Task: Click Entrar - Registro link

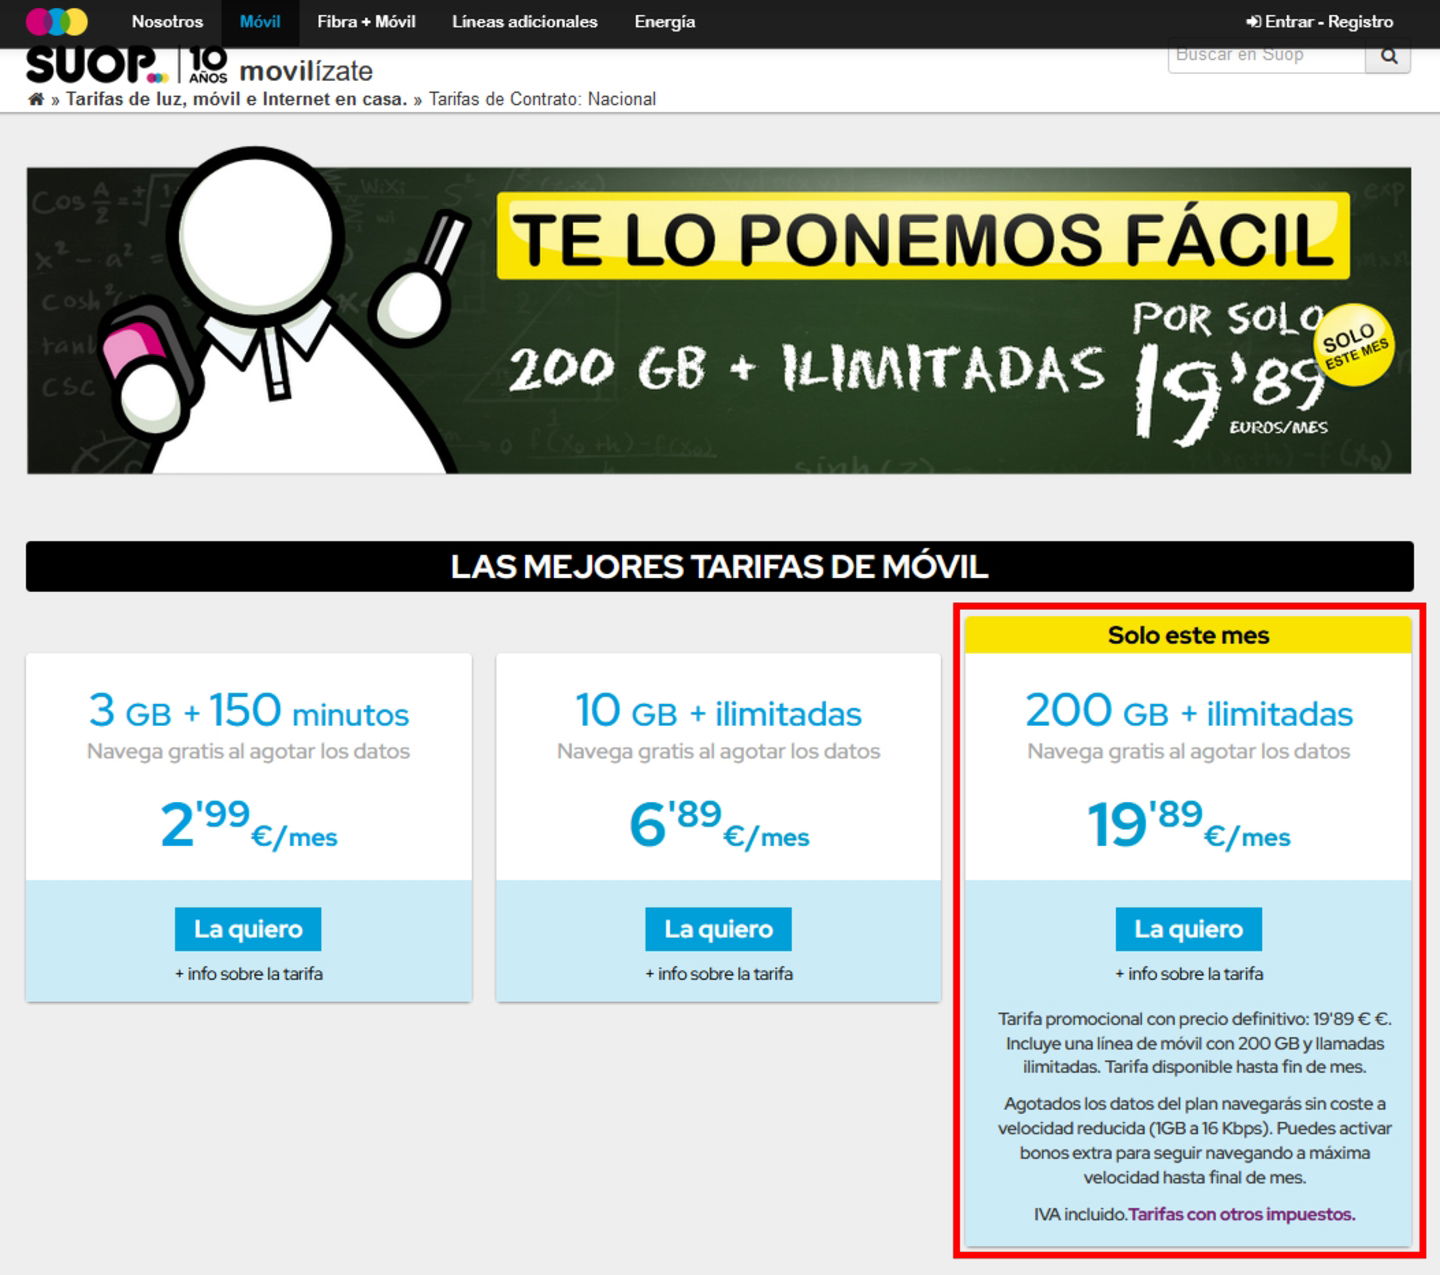Action: coord(1319,21)
